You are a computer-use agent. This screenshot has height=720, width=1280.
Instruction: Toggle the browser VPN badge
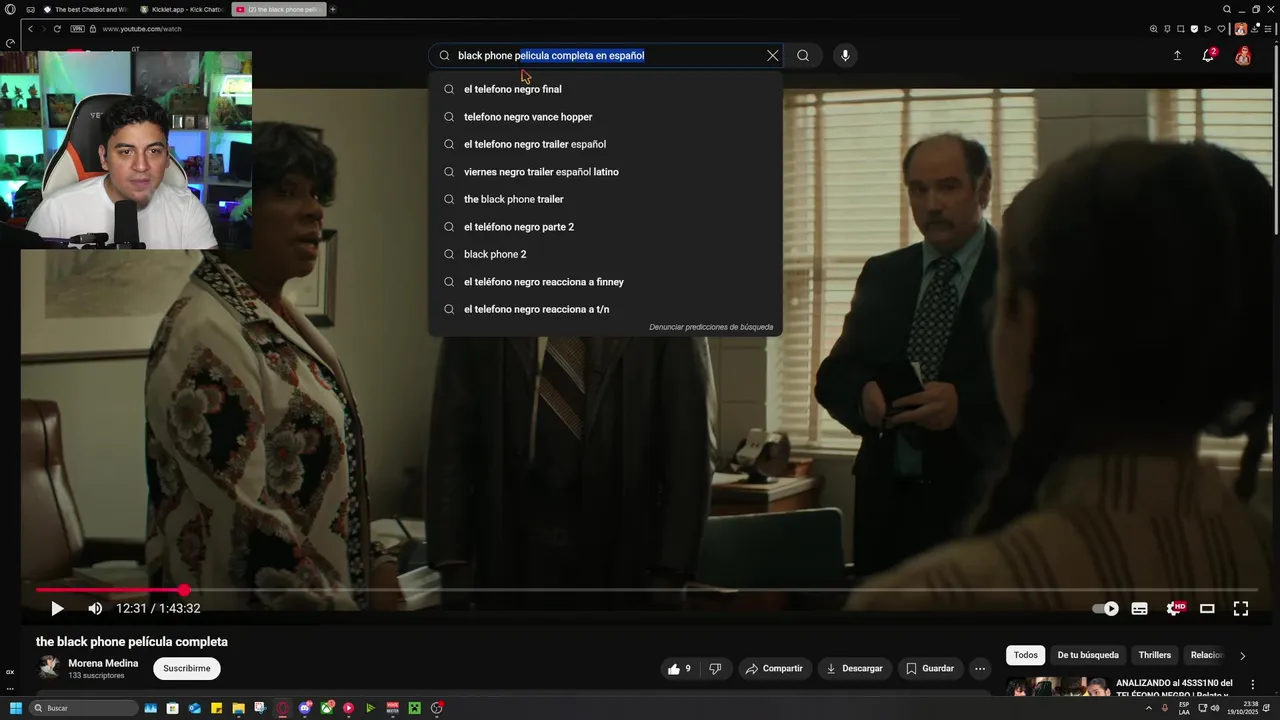[x=78, y=29]
